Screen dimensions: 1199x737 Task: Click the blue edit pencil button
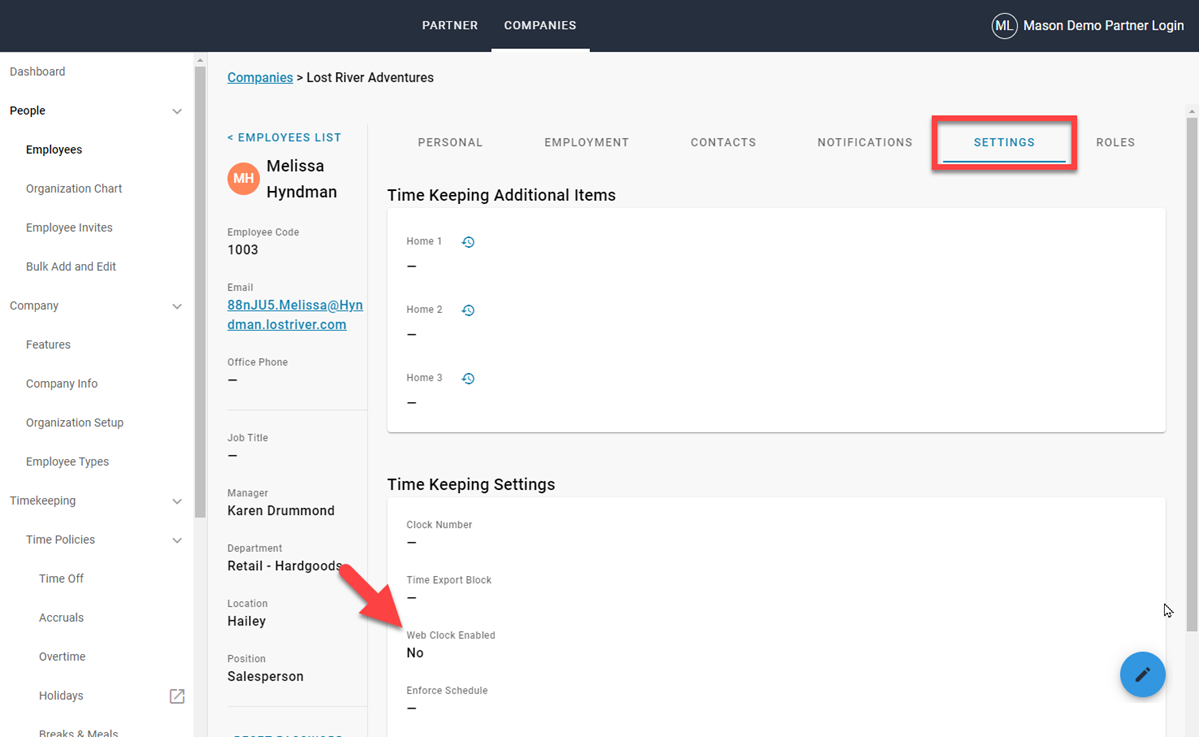coord(1142,674)
